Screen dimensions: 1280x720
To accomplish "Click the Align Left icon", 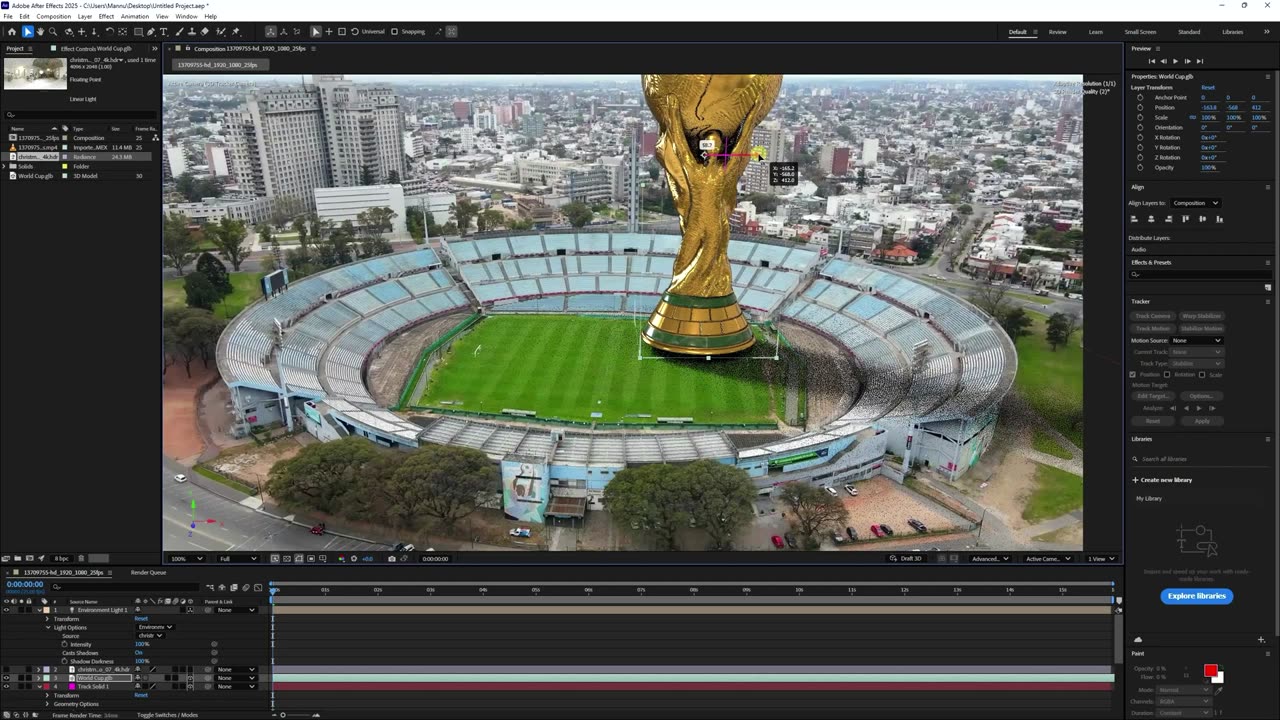I will pyautogui.click(x=1134, y=219).
